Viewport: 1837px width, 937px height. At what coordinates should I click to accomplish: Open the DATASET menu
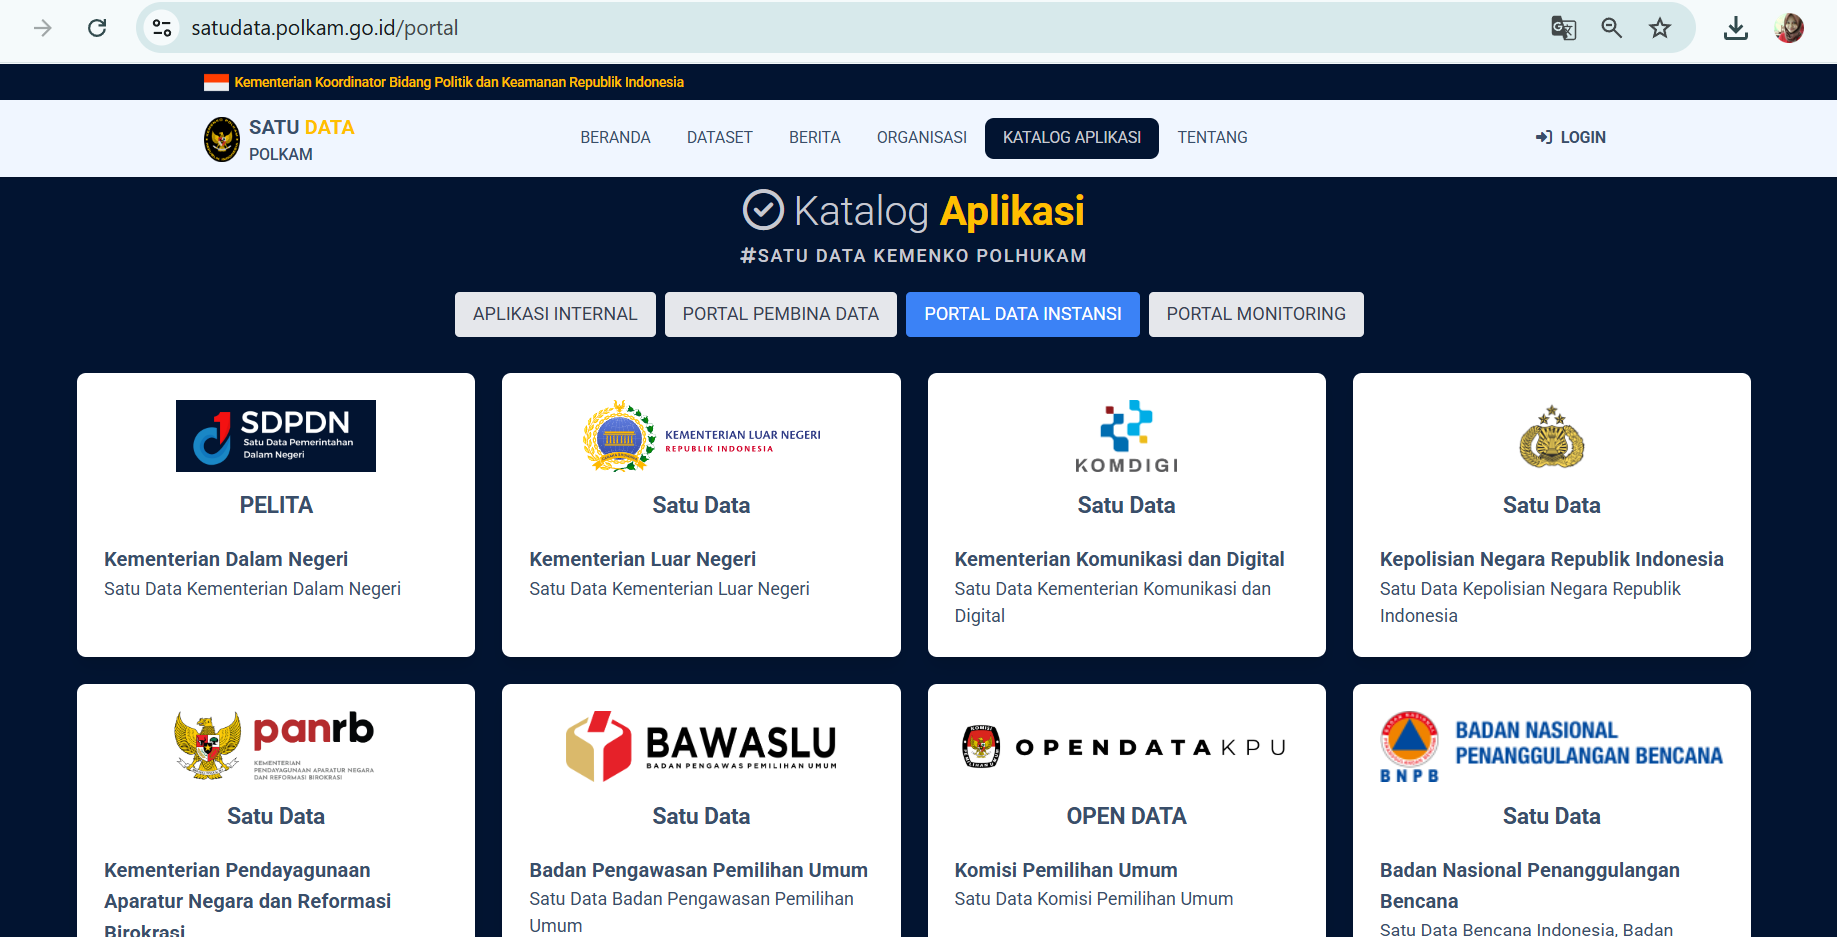[720, 138]
